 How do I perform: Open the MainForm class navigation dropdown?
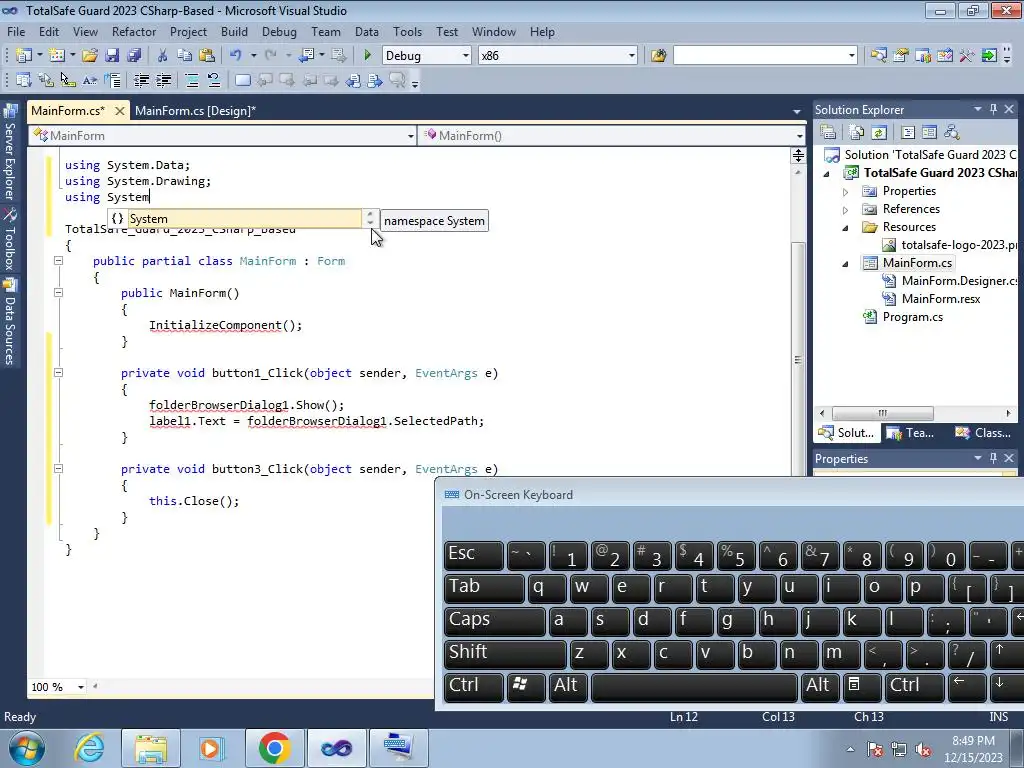[410, 136]
